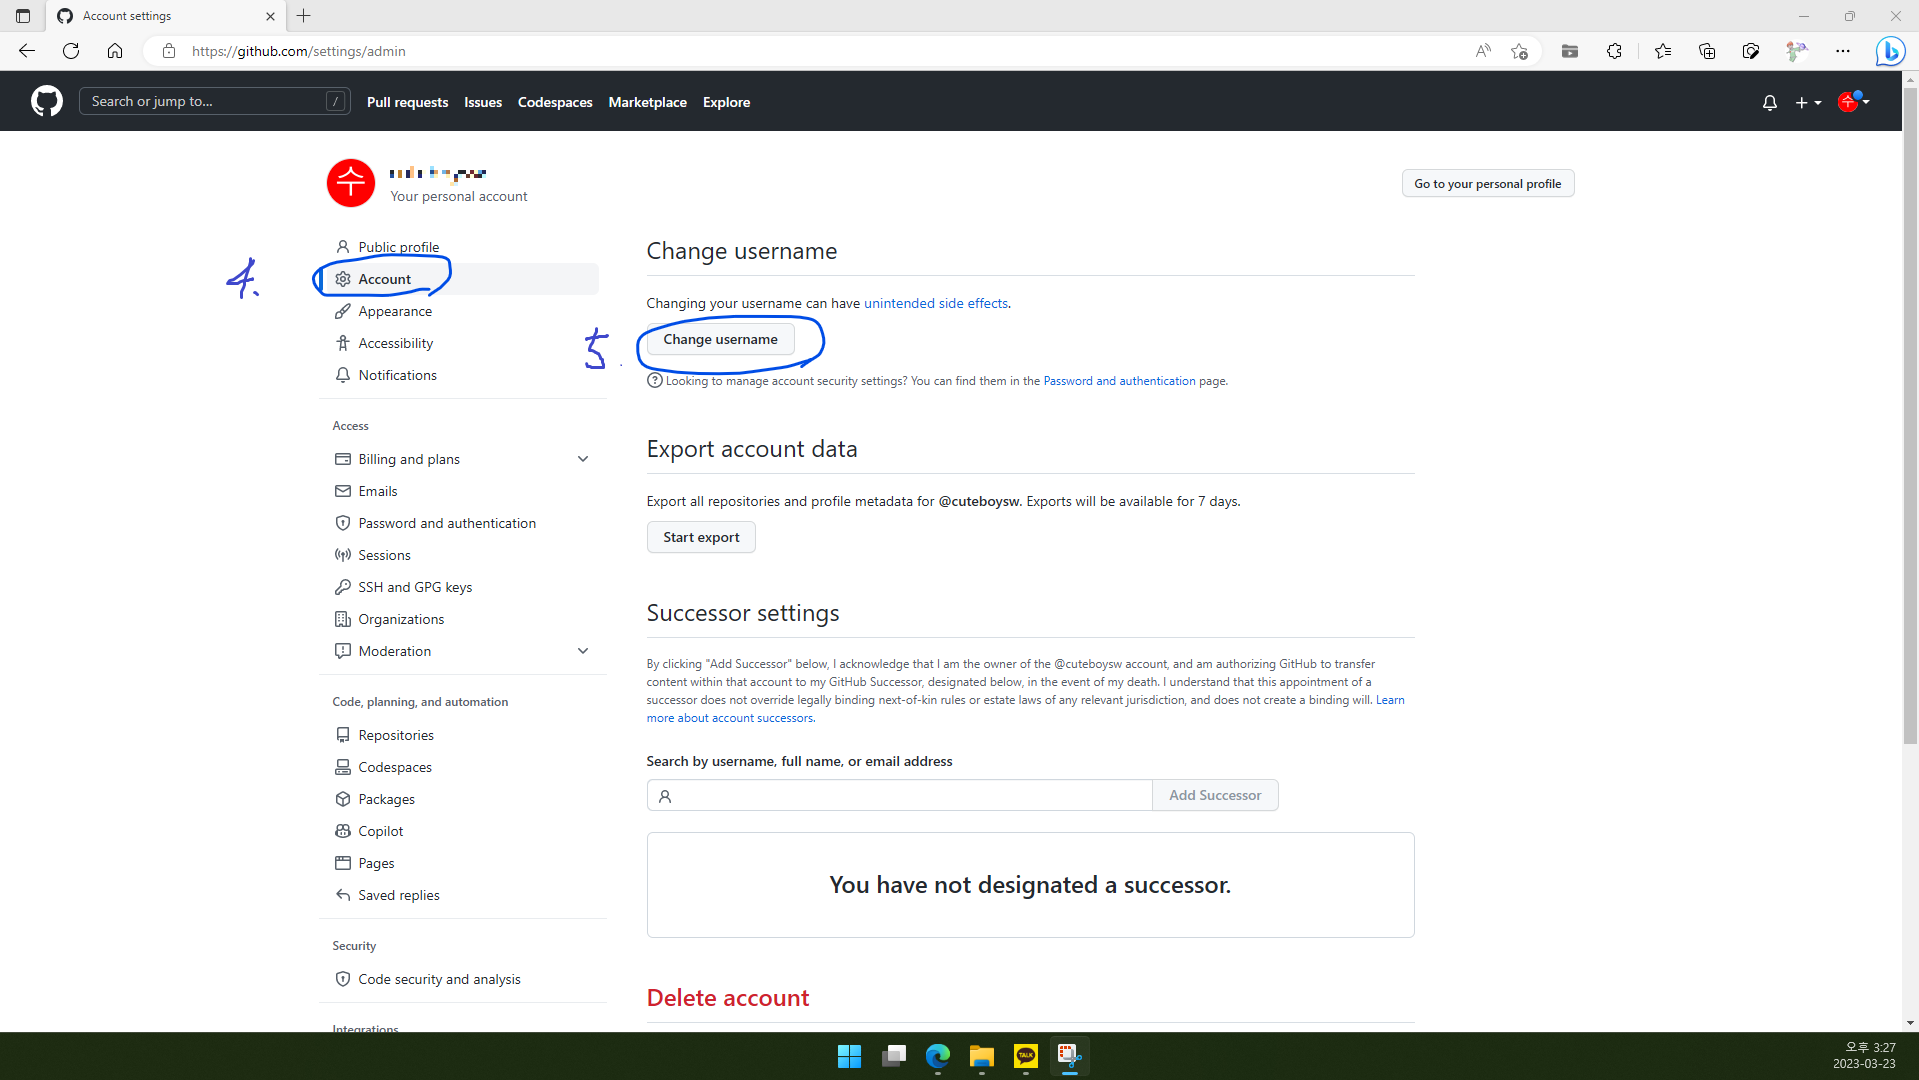
Task: Follow unintended side effects link
Action: click(x=936, y=303)
